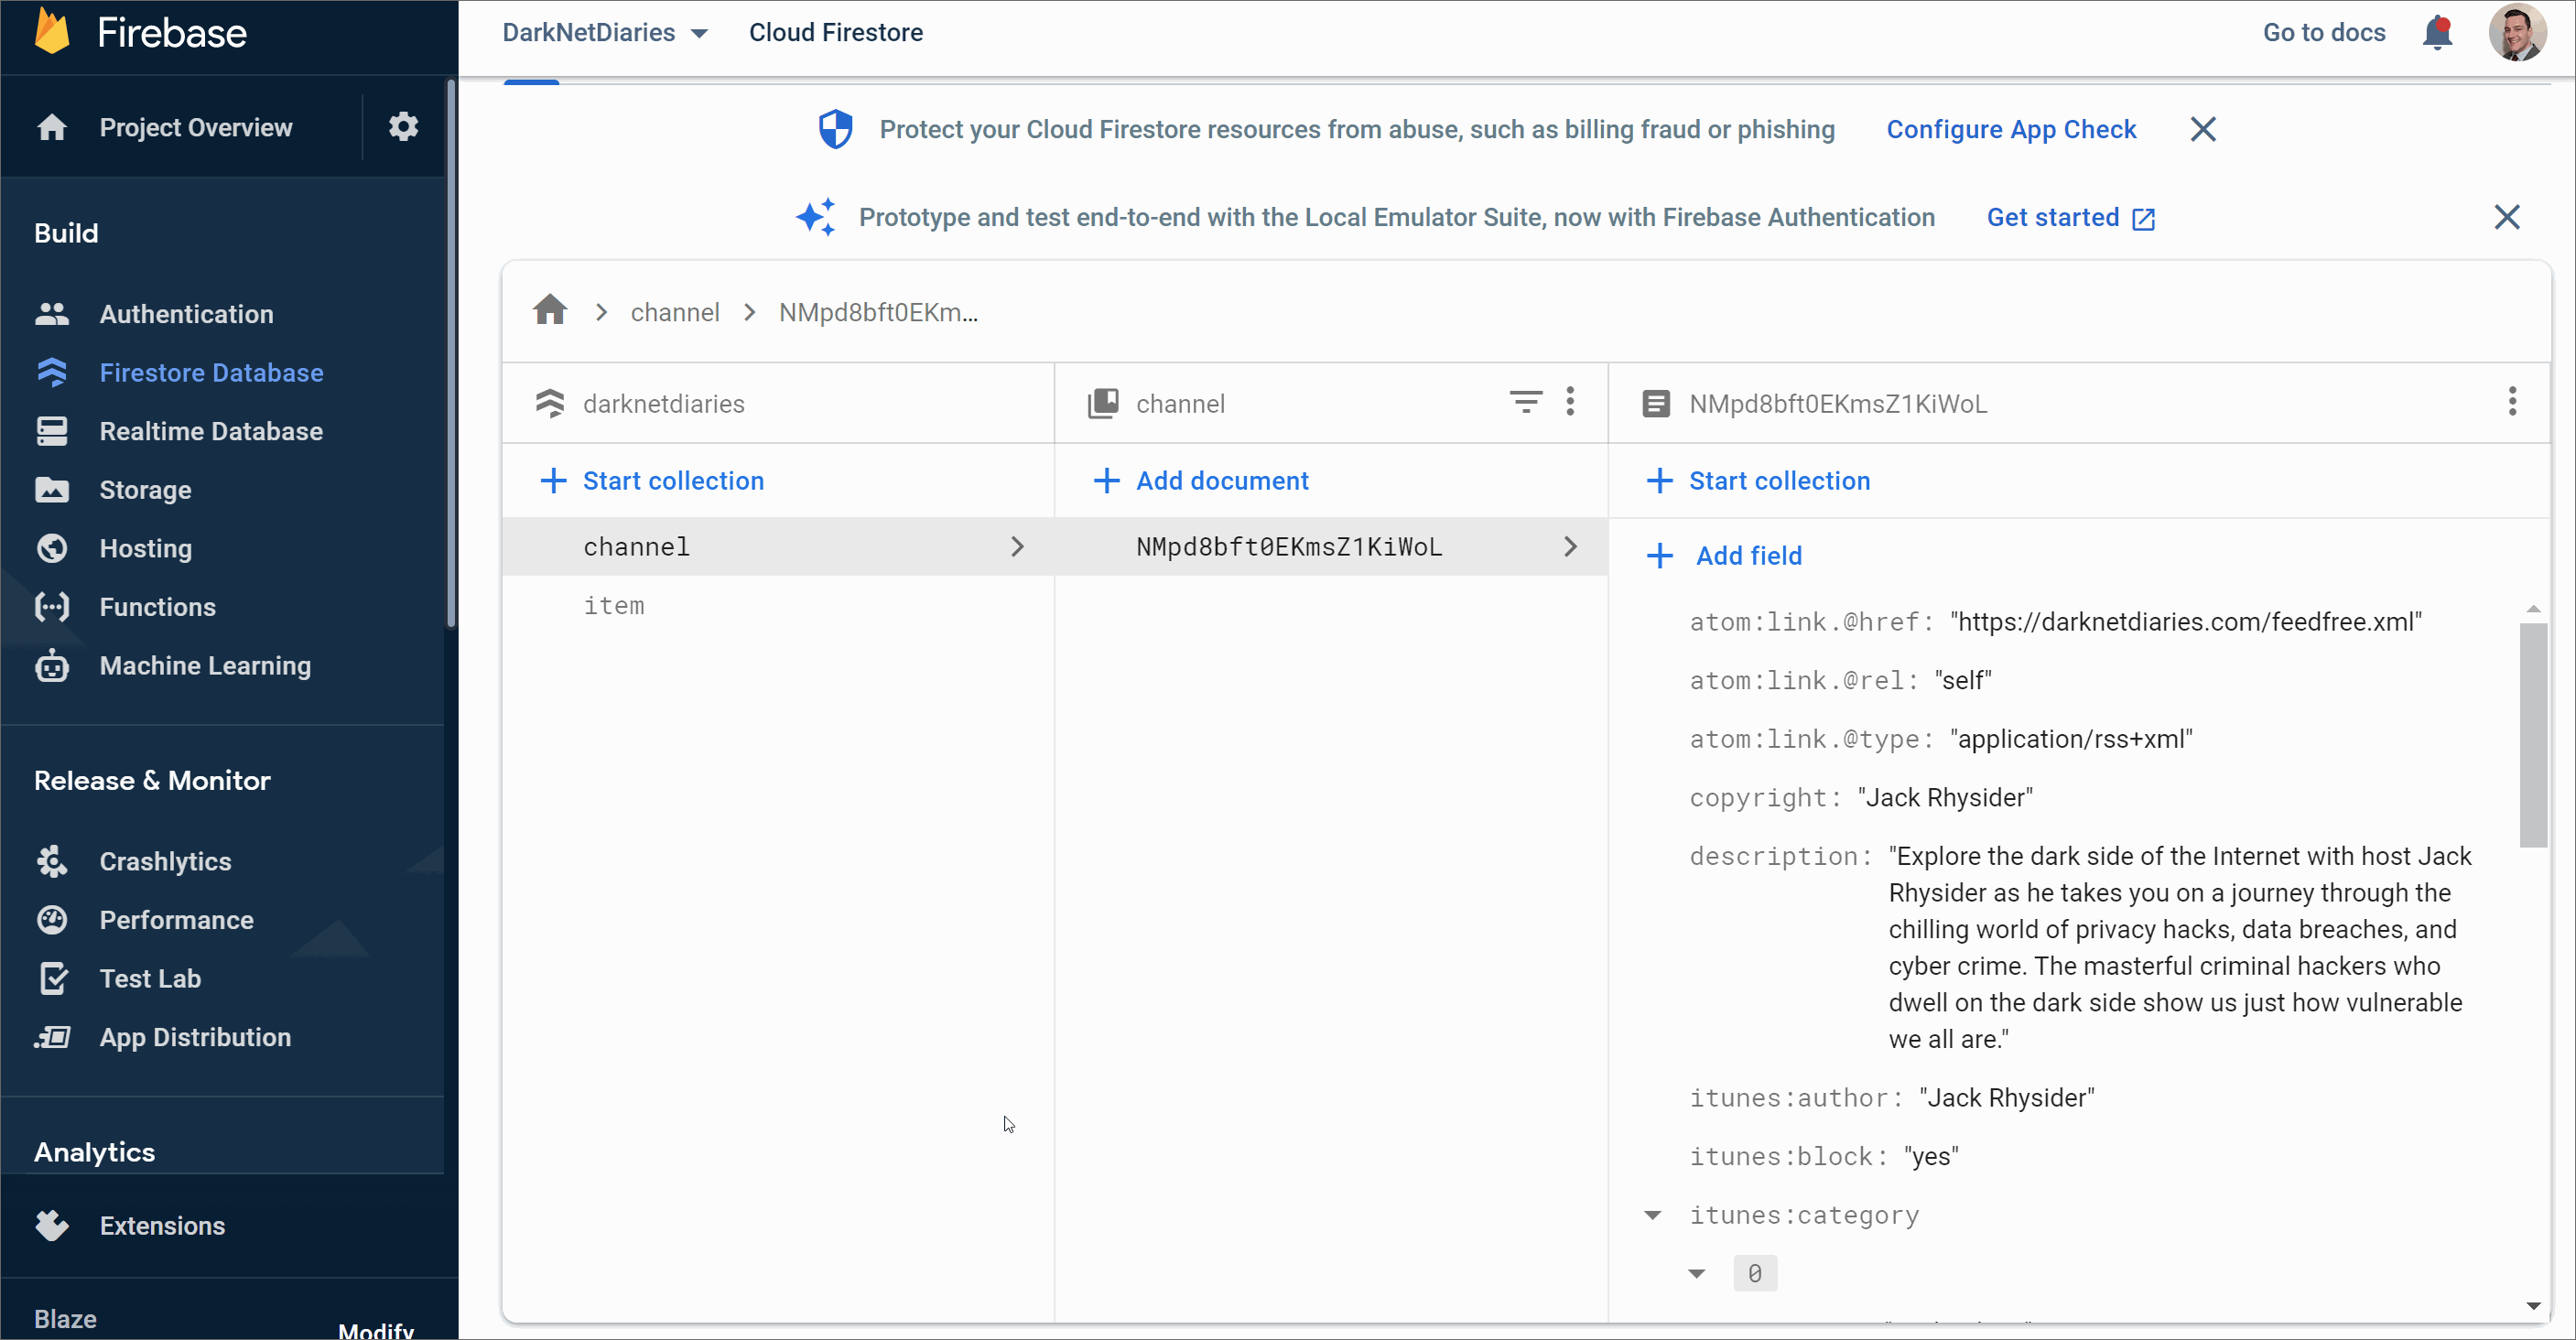Go to Authentication section

(186, 314)
